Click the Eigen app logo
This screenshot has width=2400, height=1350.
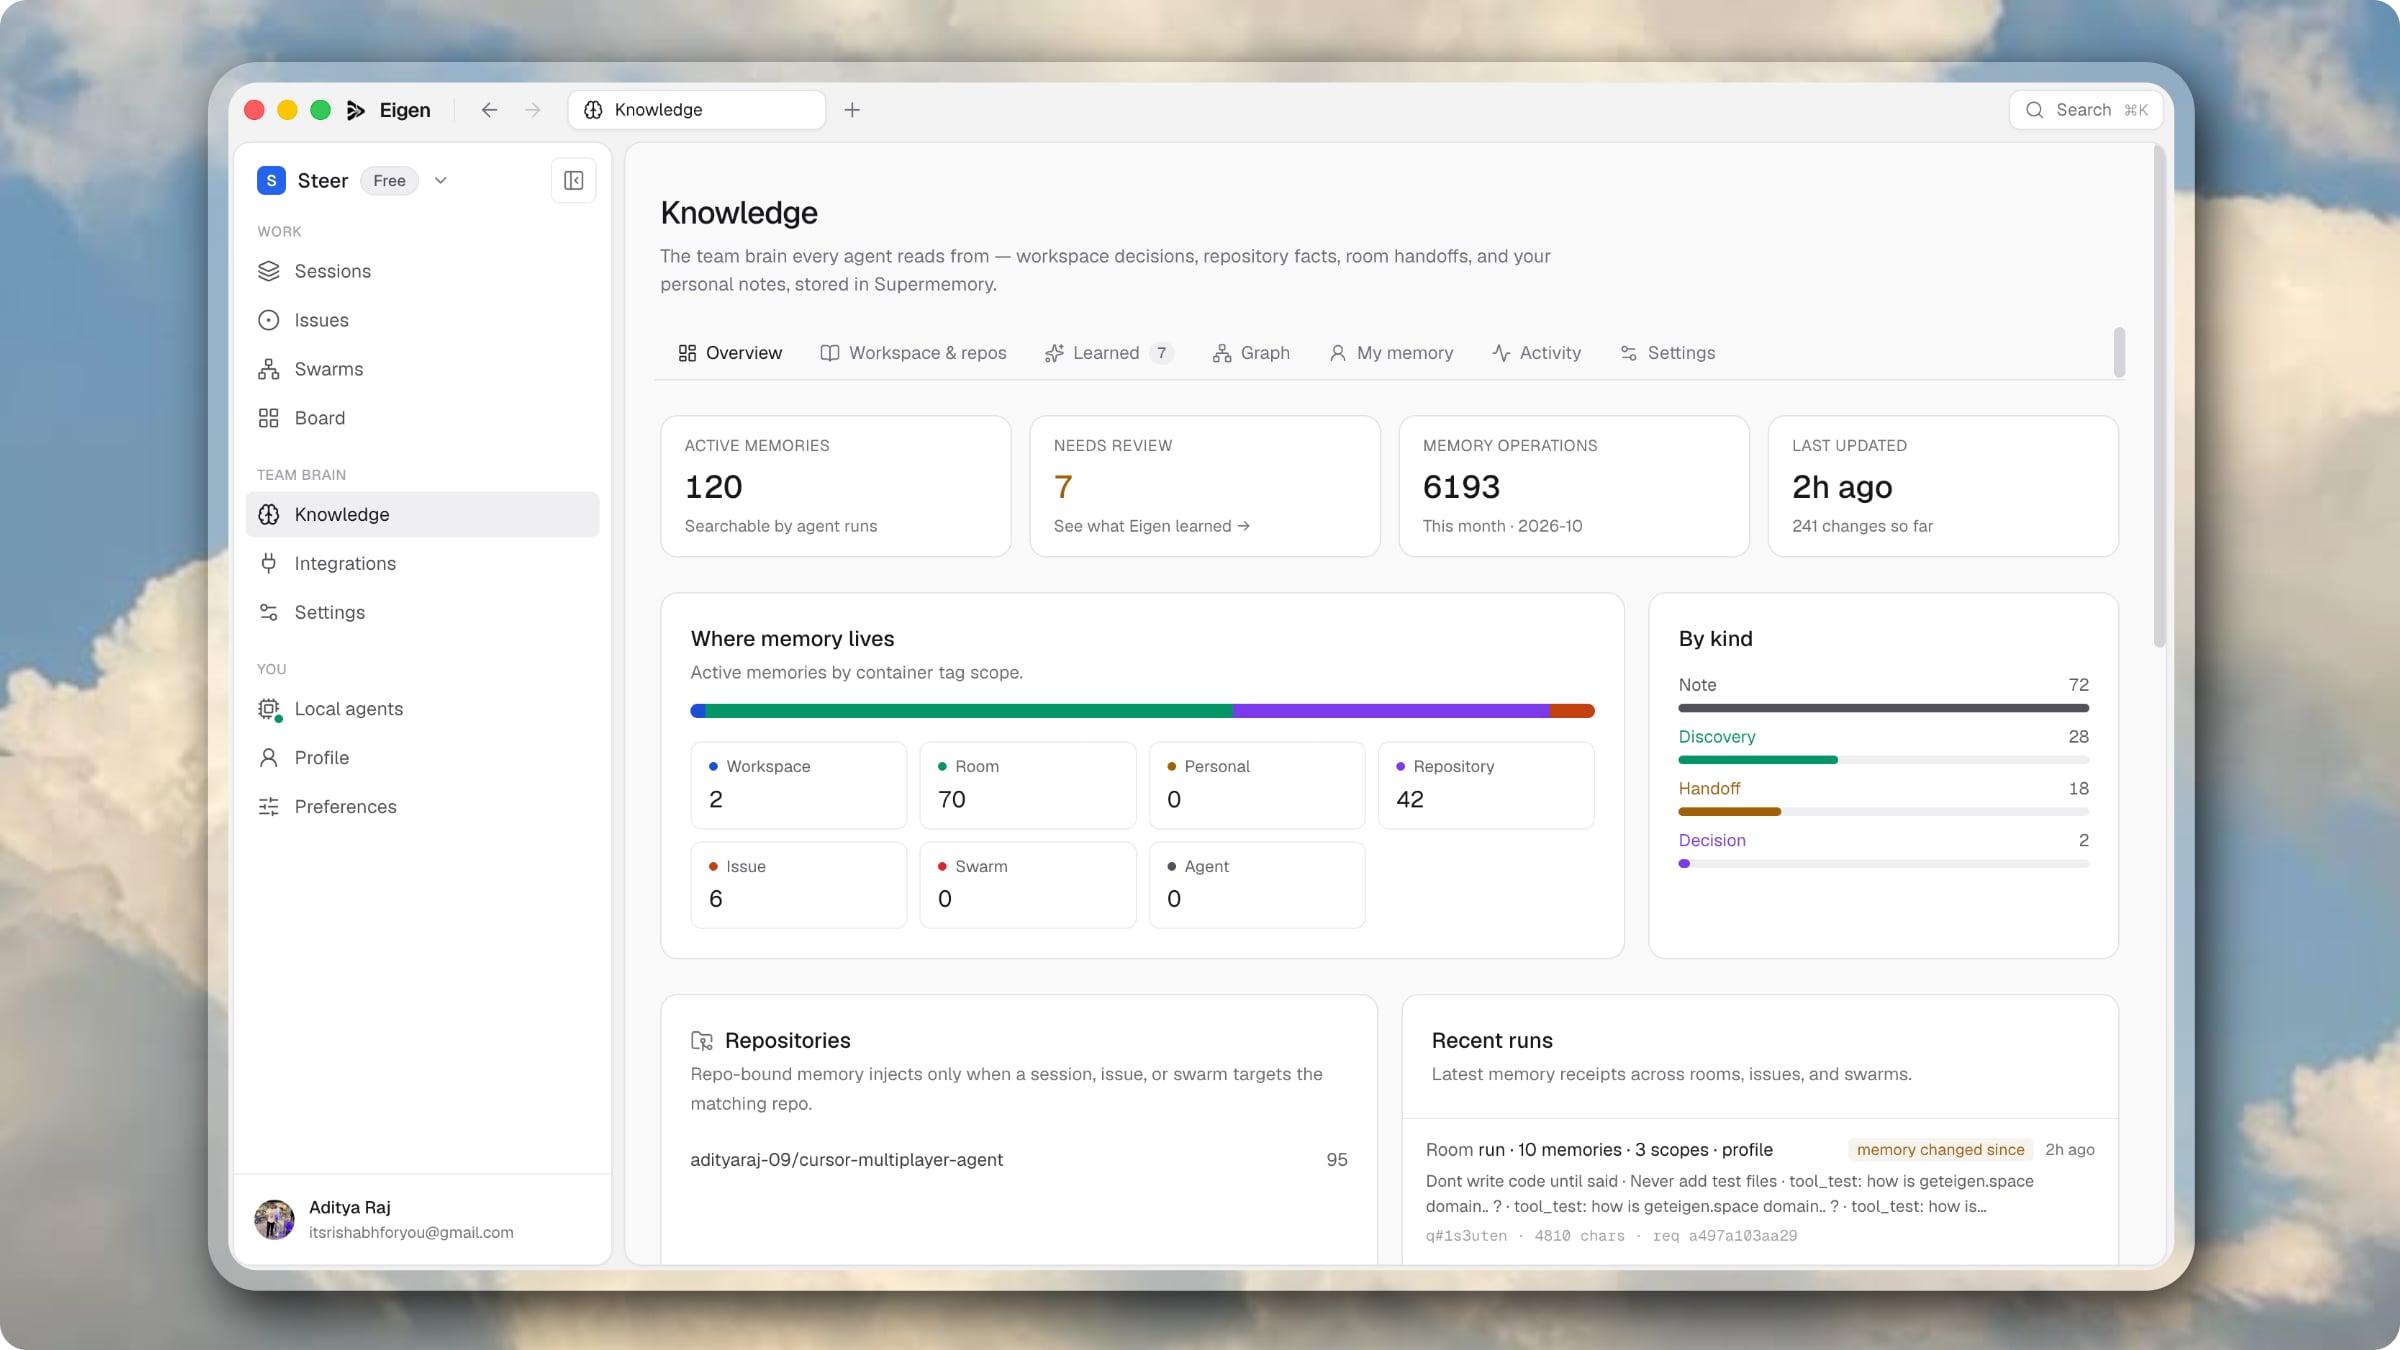tap(356, 110)
